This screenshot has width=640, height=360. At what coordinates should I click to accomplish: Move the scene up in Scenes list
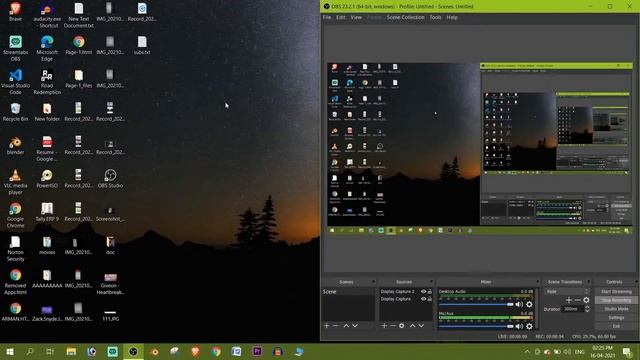(x=346, y=326)
